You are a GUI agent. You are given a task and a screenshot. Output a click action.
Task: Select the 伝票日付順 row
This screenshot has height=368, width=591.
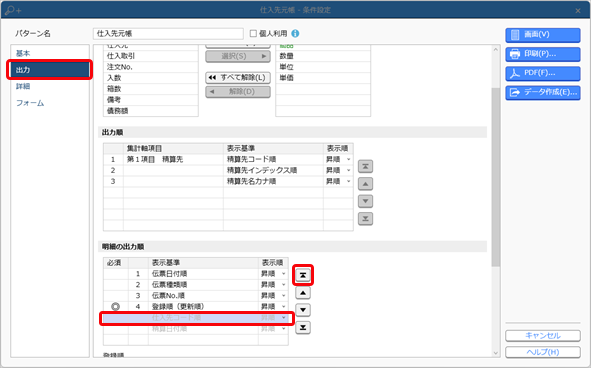pos(196,274)
